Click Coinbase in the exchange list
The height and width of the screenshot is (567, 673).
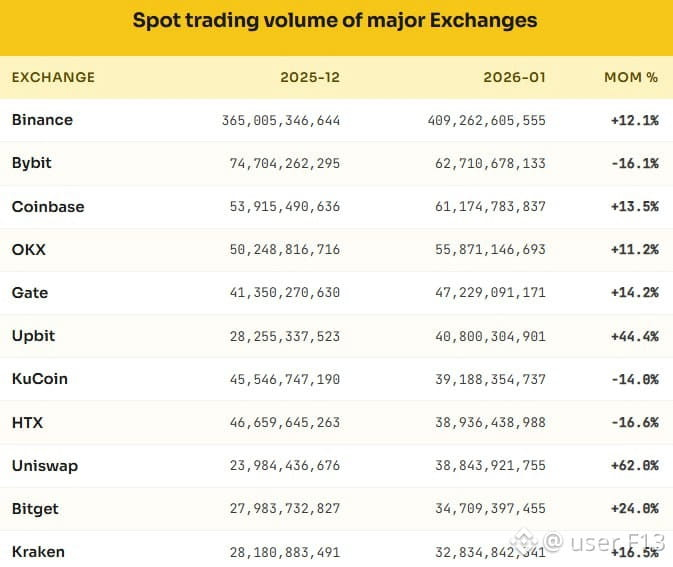point(48,206)
